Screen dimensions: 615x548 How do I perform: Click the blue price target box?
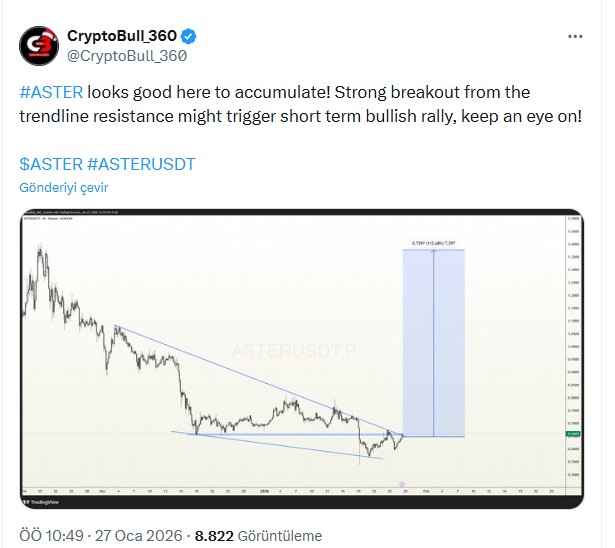(x=433, y=342)
